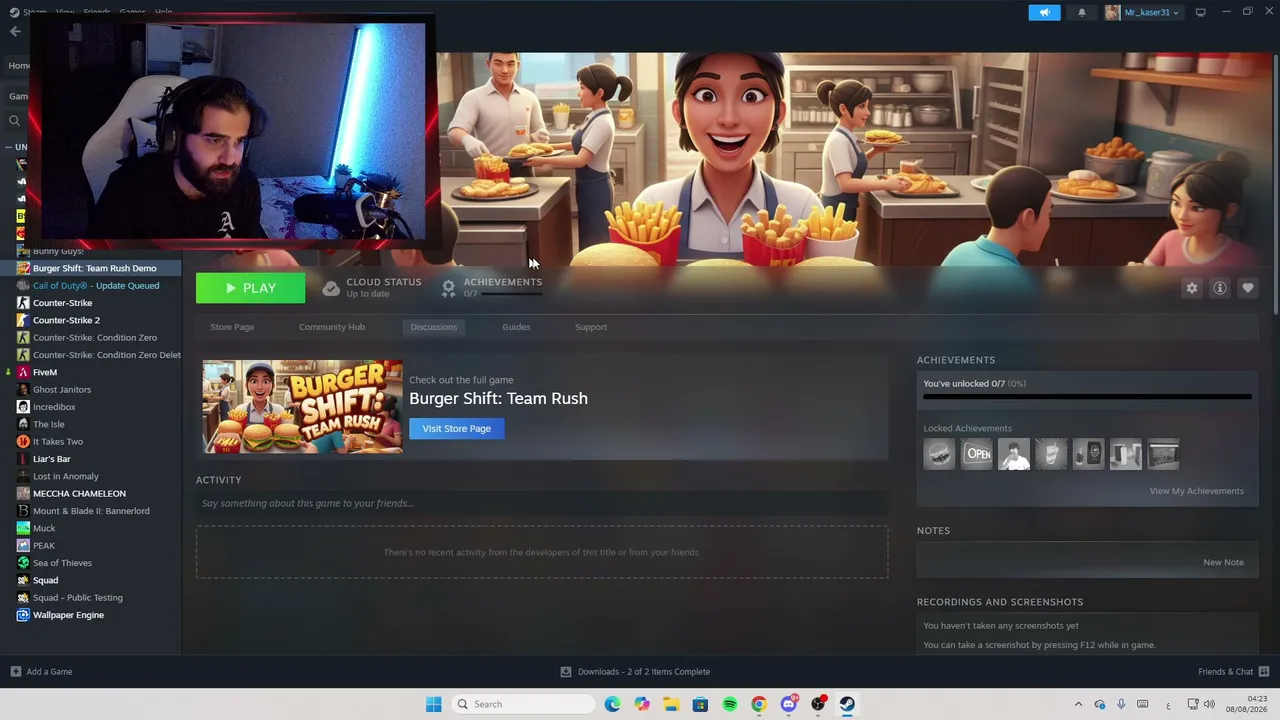Click the Add a Game link
Viewport: 1280px width, 720px height.
50,671
